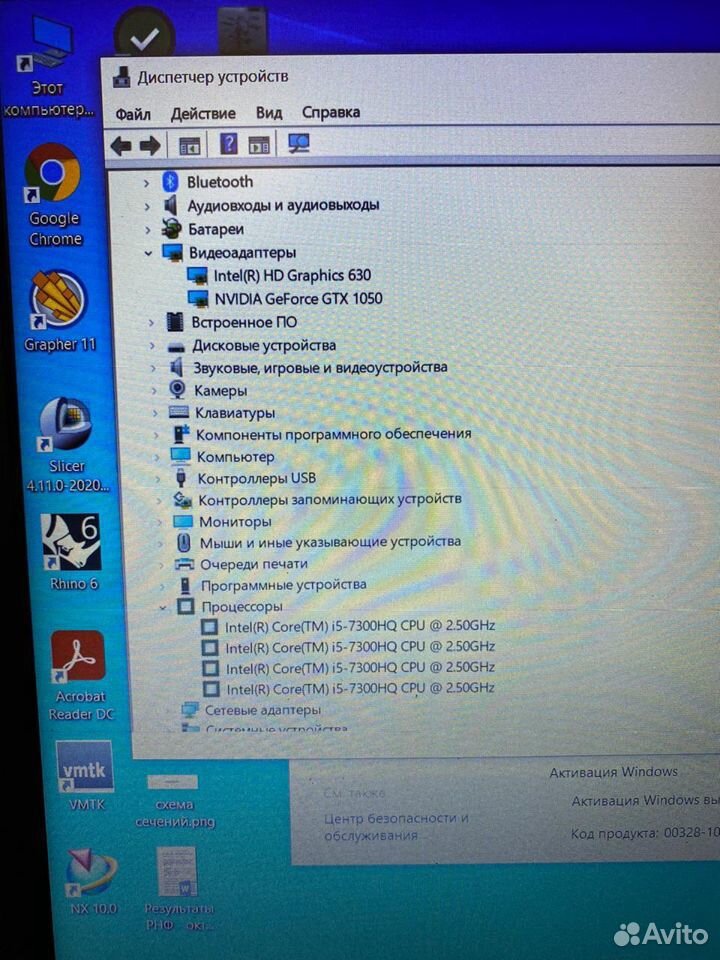Open Slicer 4.11.0 desktop shortcut
The width and height of the screenshot is (720, 960).
point(66,445)
